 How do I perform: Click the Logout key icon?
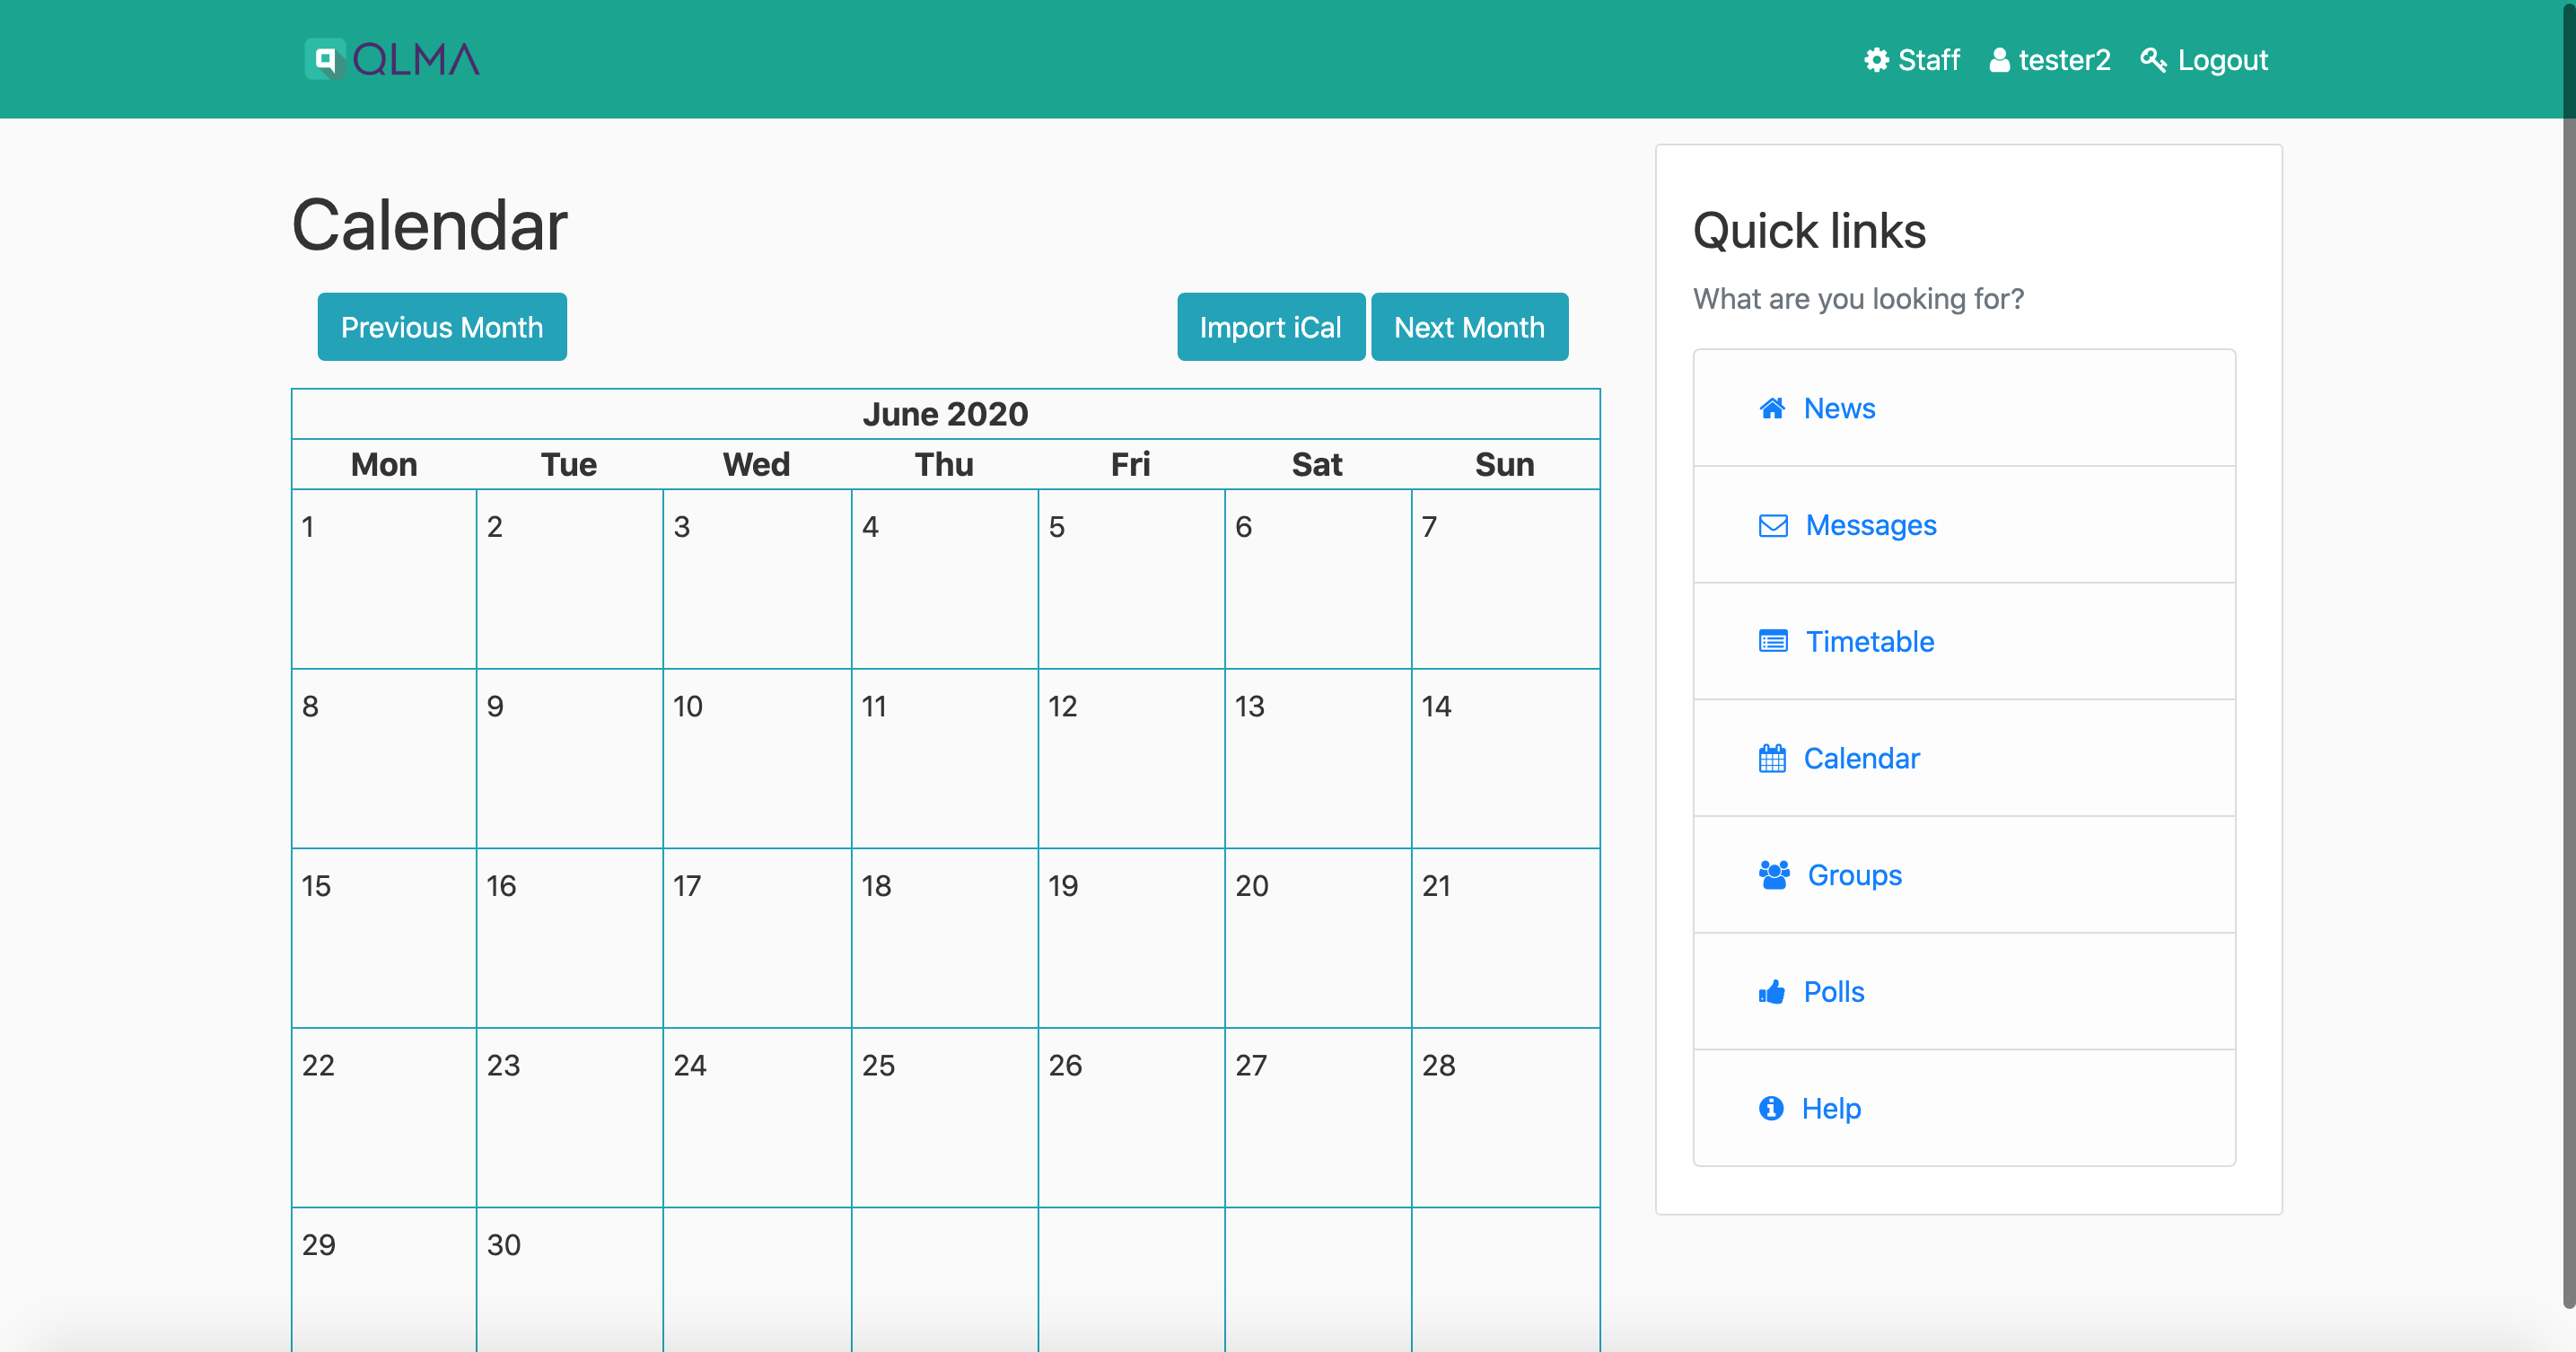click(x=2153, y=60)
